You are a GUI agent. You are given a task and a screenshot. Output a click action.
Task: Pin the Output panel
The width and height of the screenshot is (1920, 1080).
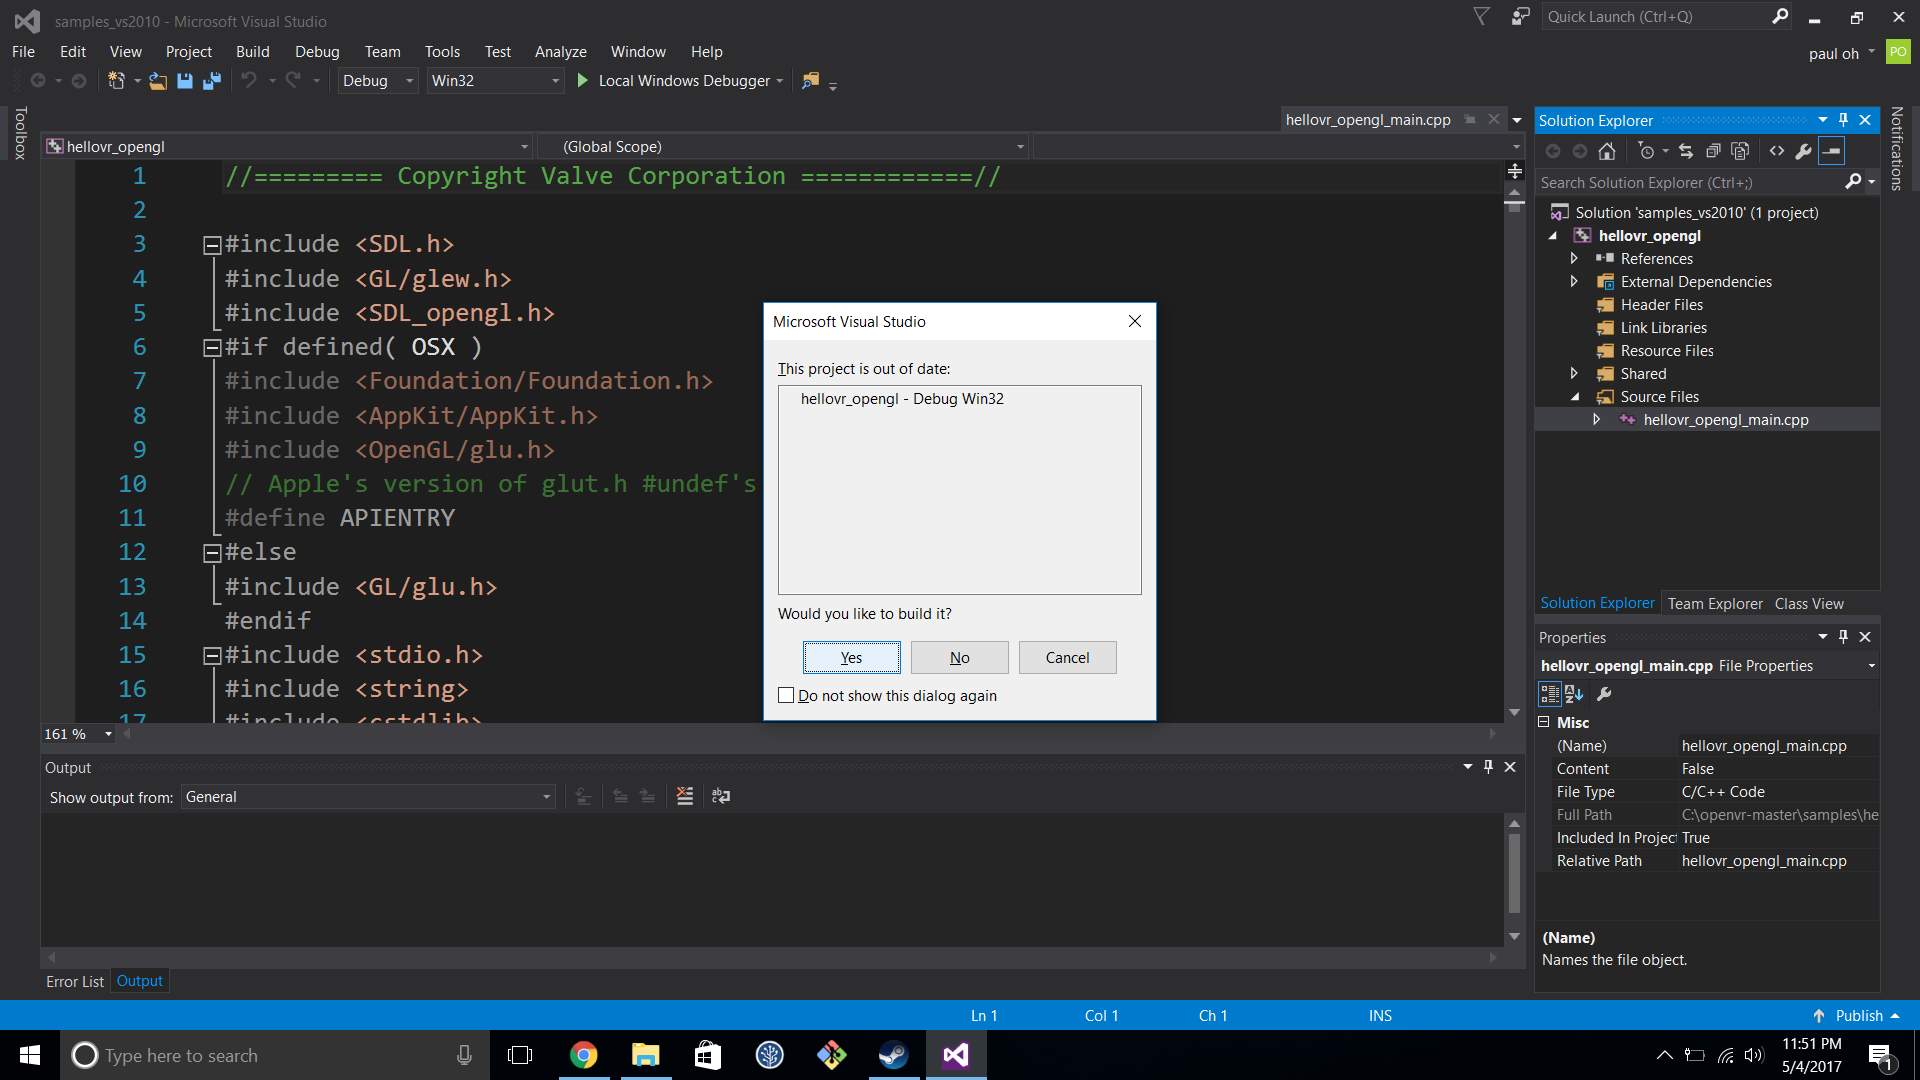[x=1488, y=767]
